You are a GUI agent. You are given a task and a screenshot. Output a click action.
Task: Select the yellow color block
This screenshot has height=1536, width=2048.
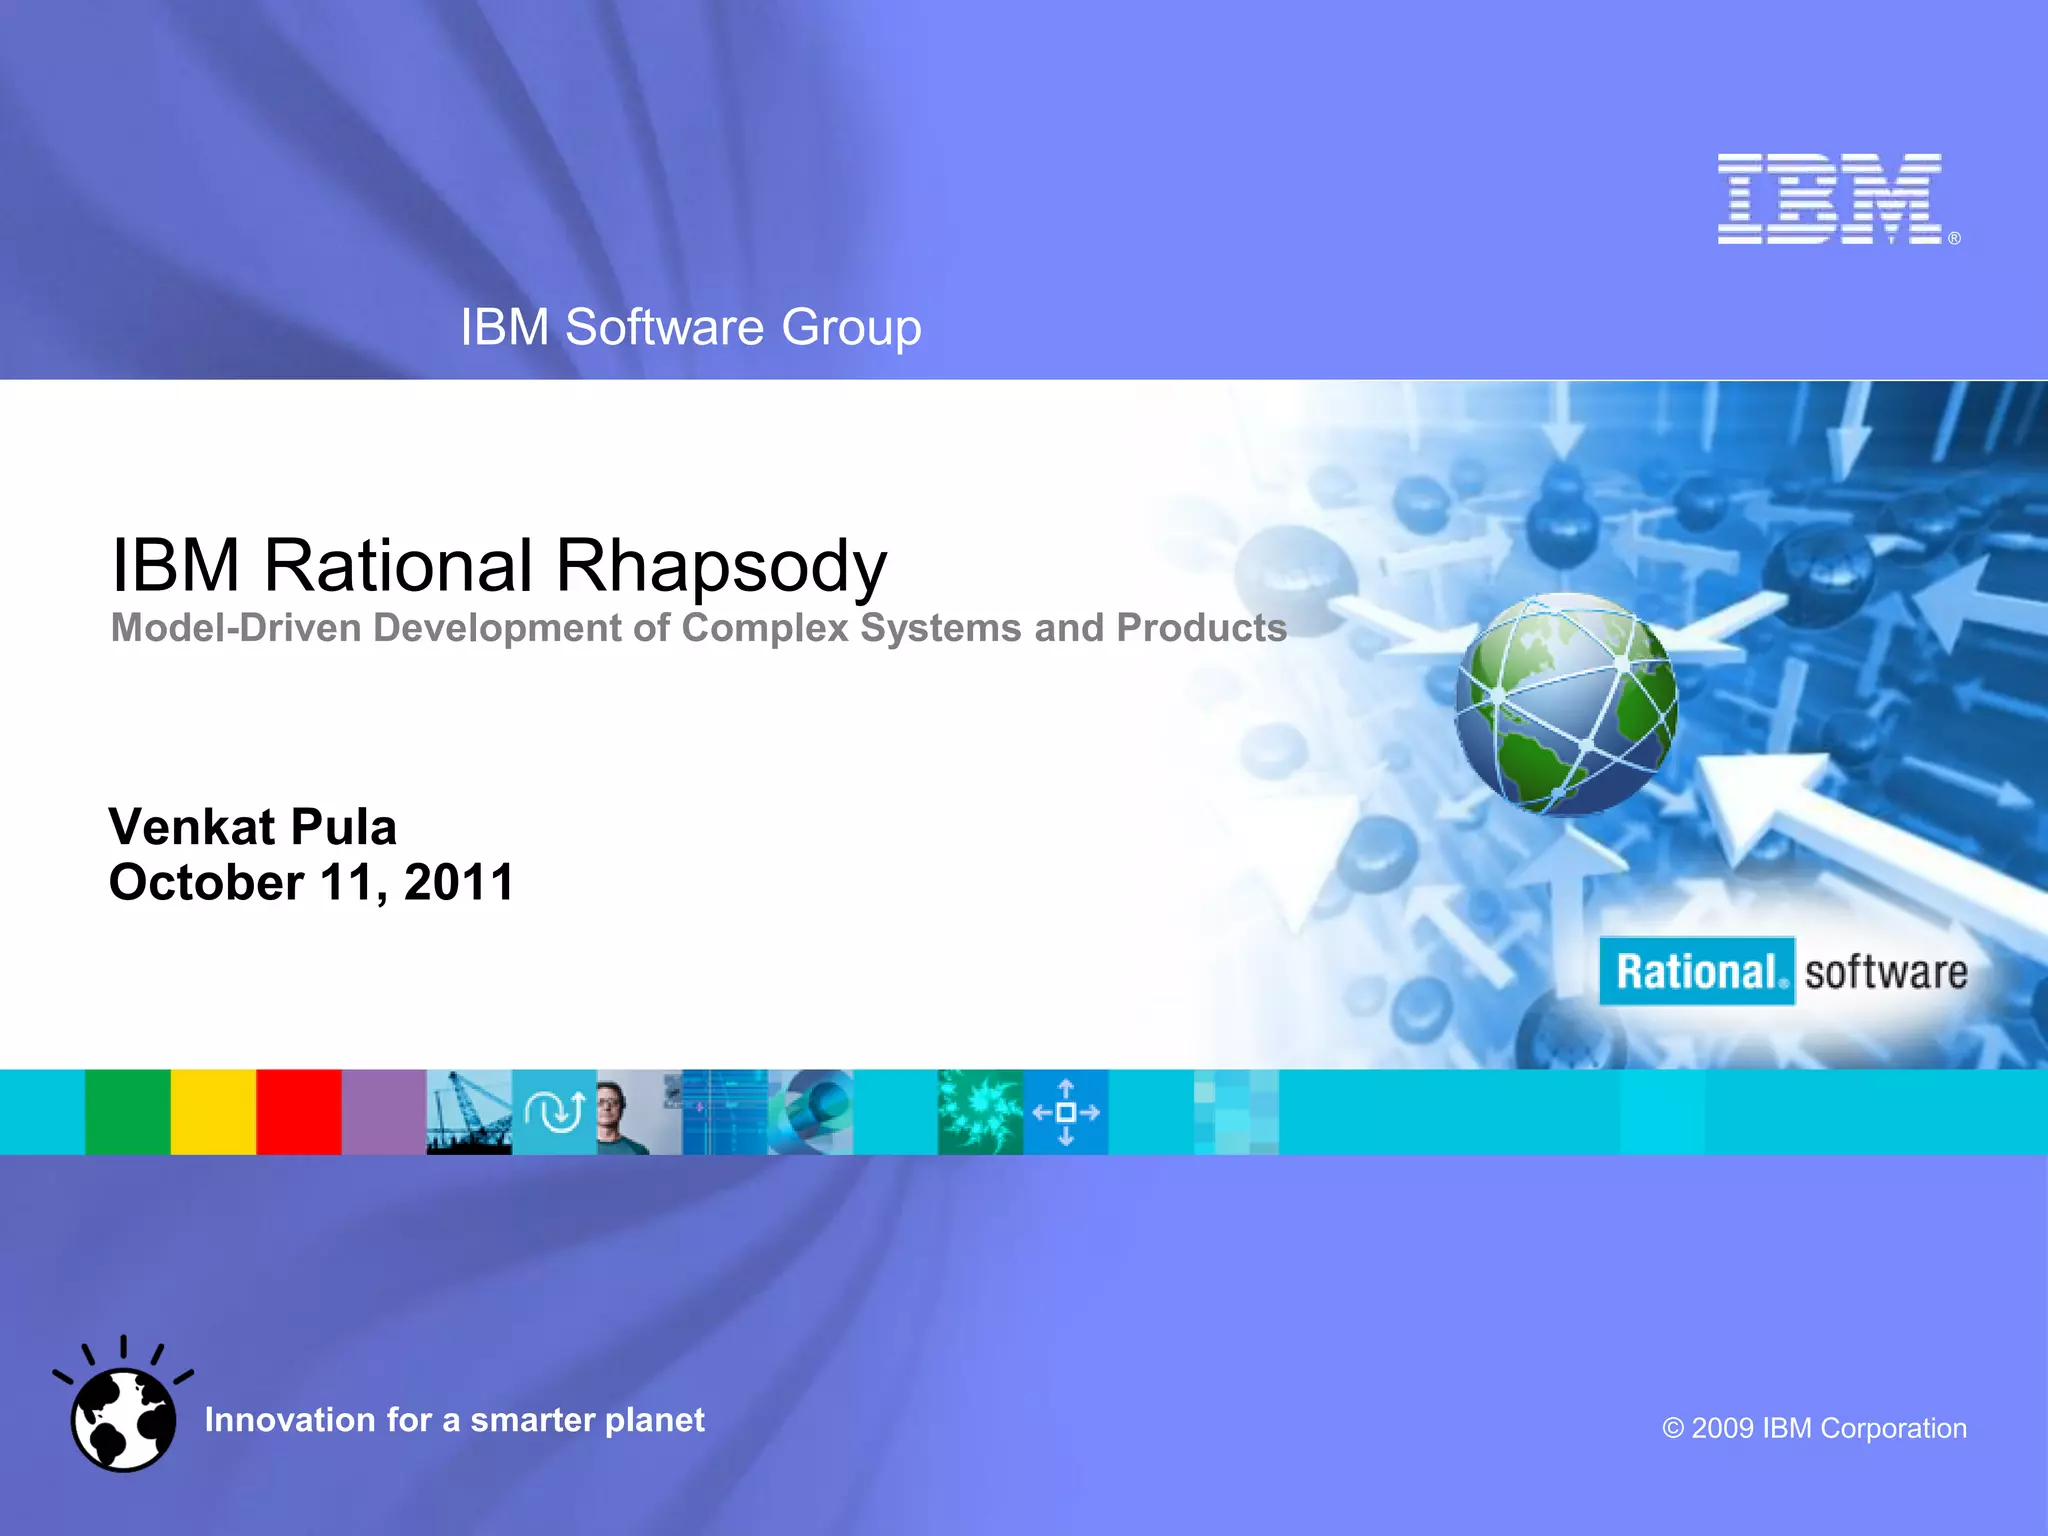pyautogui.click(x=213, y=1112)
